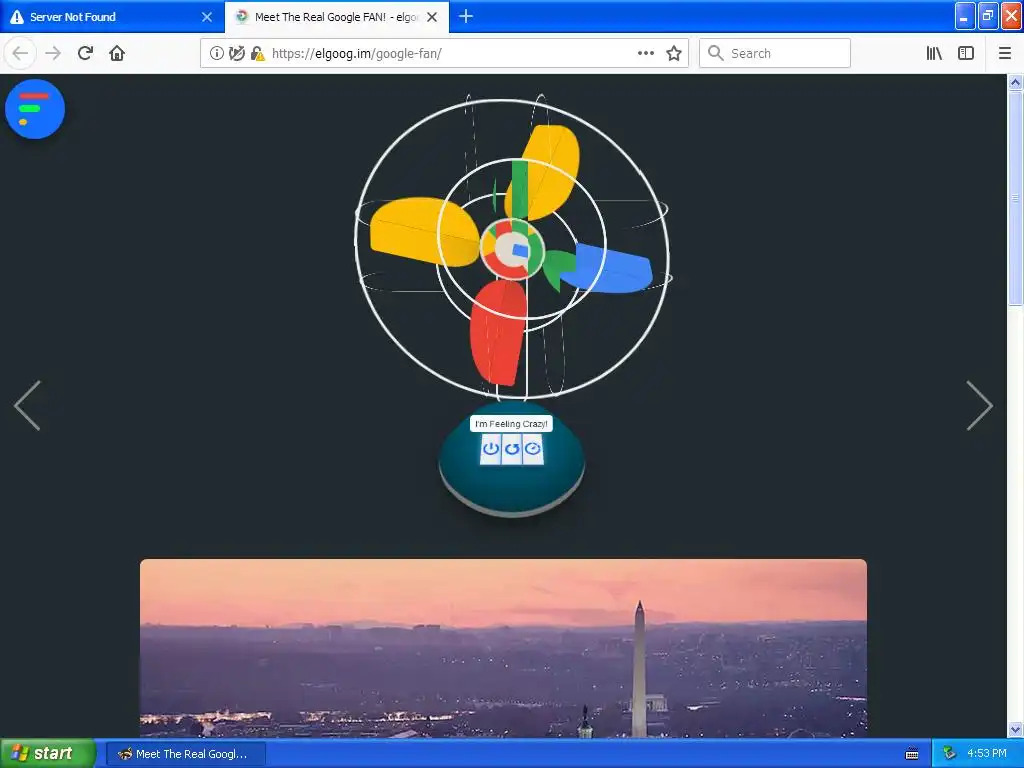Image resolution: width=1024 pixels, height=768 pixels.
Task: Click the browser Back arrow
Action: coord(20,54)
